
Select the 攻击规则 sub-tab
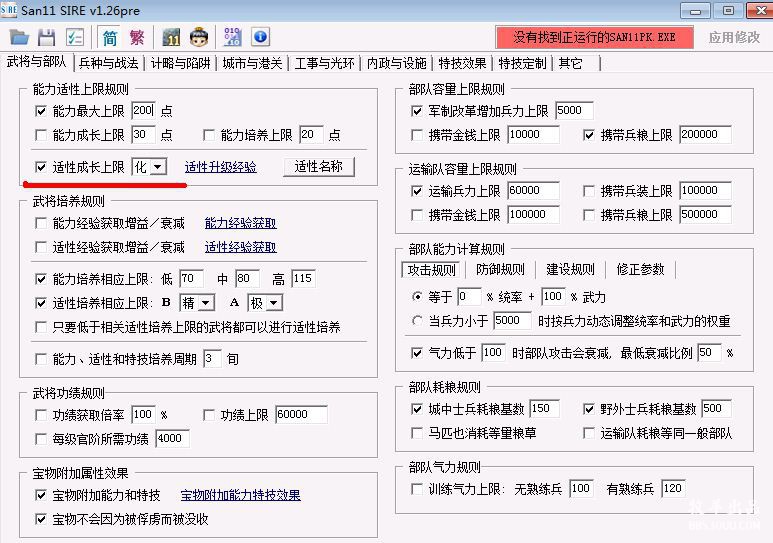431,269
